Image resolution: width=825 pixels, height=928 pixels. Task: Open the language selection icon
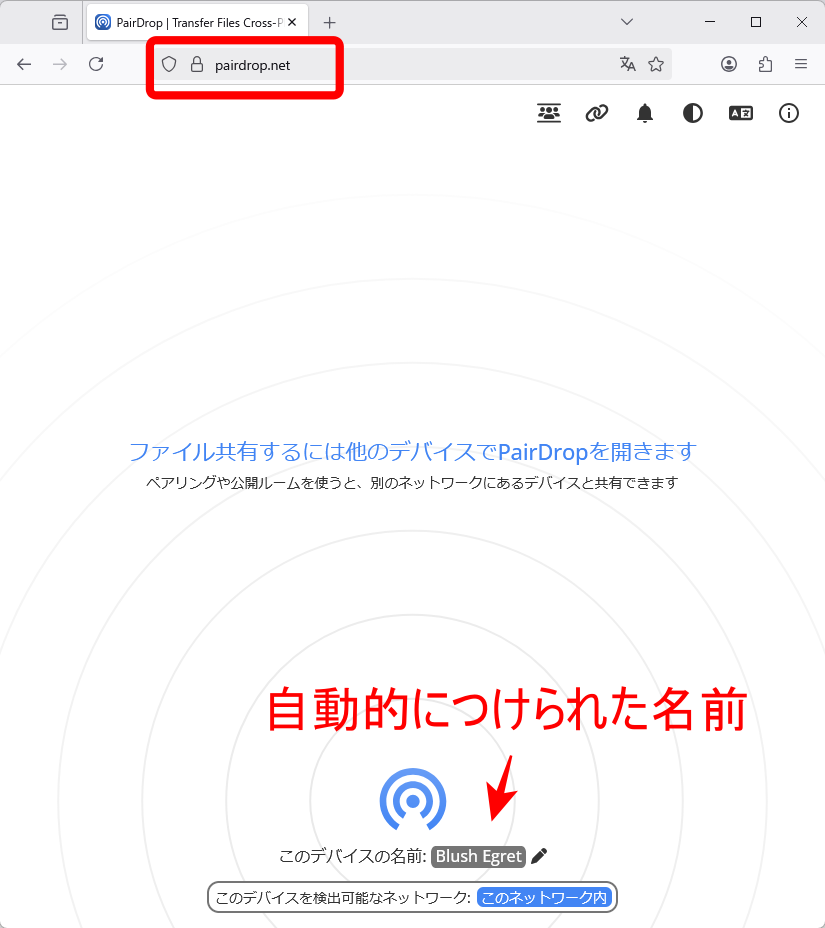tap(740, 112)
